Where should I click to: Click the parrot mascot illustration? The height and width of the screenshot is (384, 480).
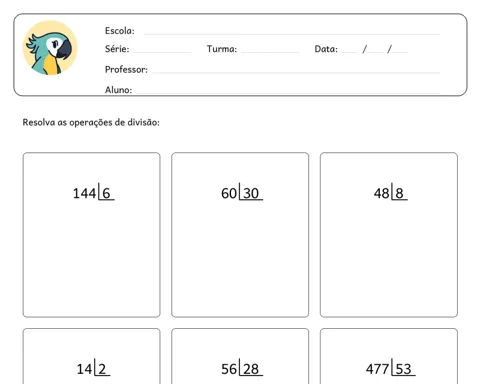coord(50,48)
